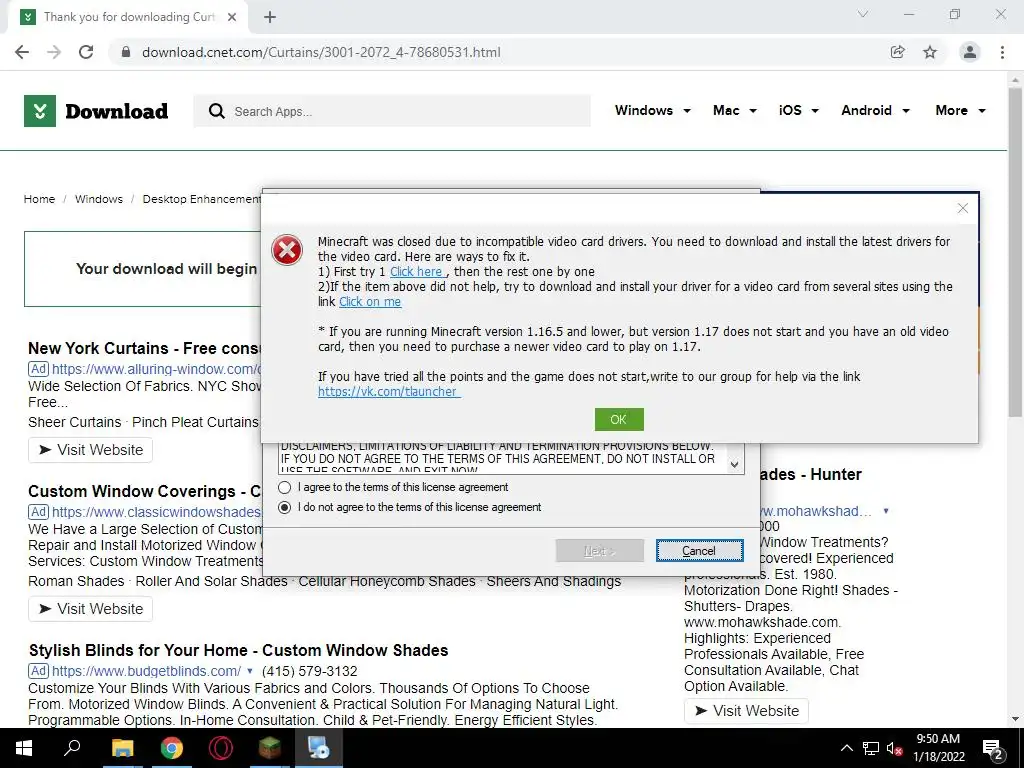1024x768 pixels.
Task: Close the current browser tab
Action: [x=232, y=17]
